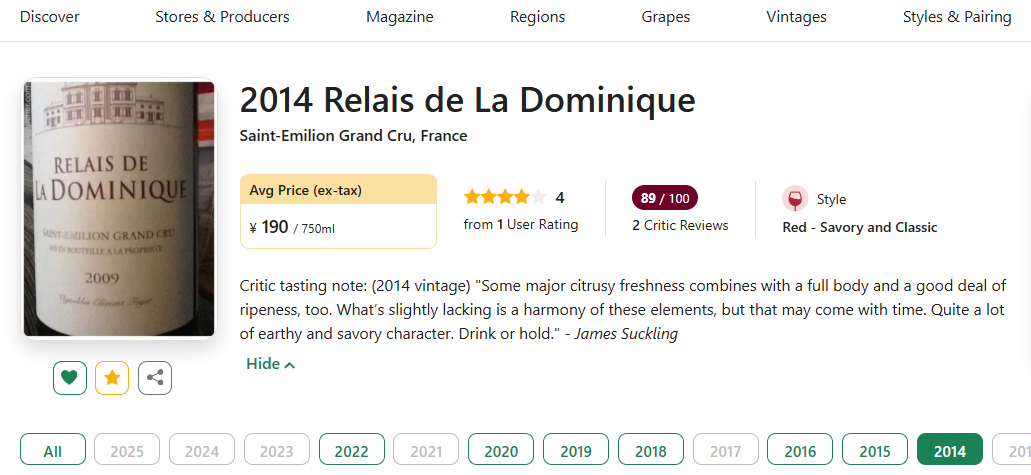1031x475 pixels.
Task: Click the yellow star rating icon
Action: pos(112,378)
